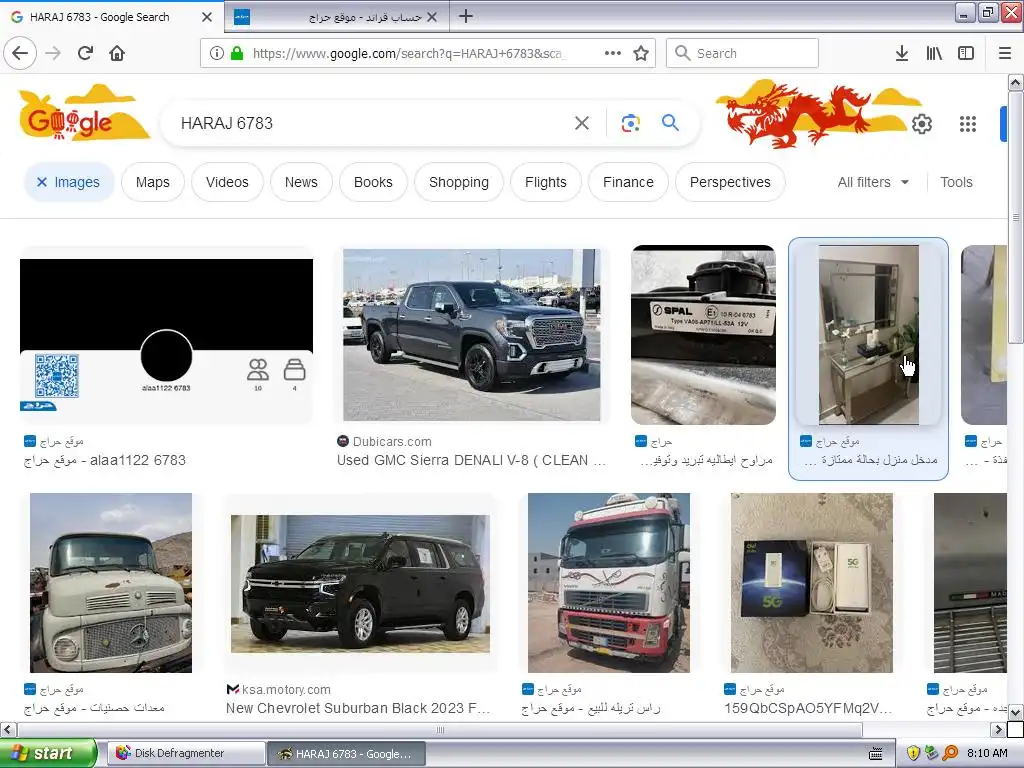Click the green padlock security icon

coord(236,53)
